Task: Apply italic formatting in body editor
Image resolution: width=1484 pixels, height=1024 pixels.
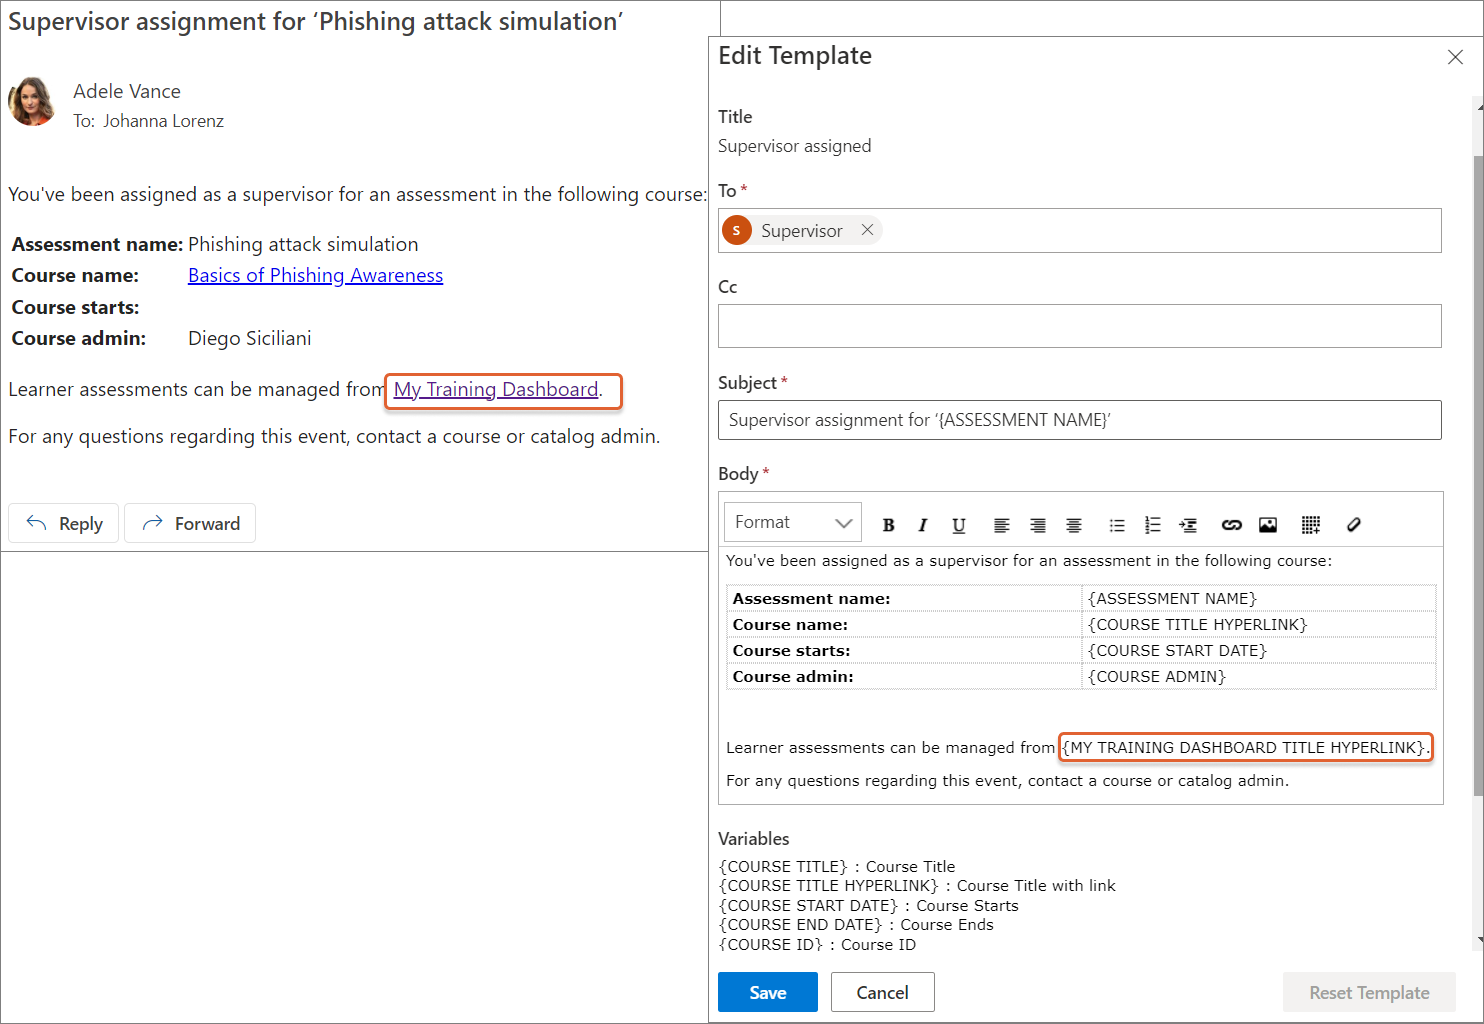Action: pos(922,525)
